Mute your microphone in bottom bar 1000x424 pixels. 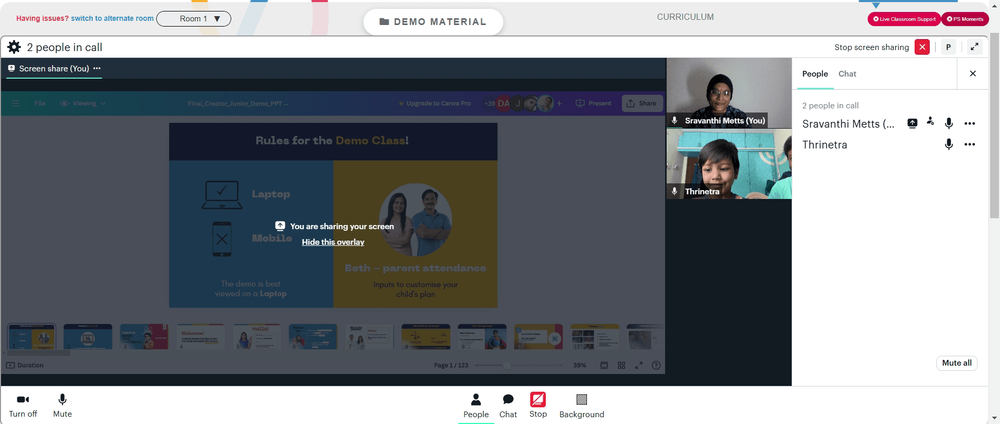(62, 406)
